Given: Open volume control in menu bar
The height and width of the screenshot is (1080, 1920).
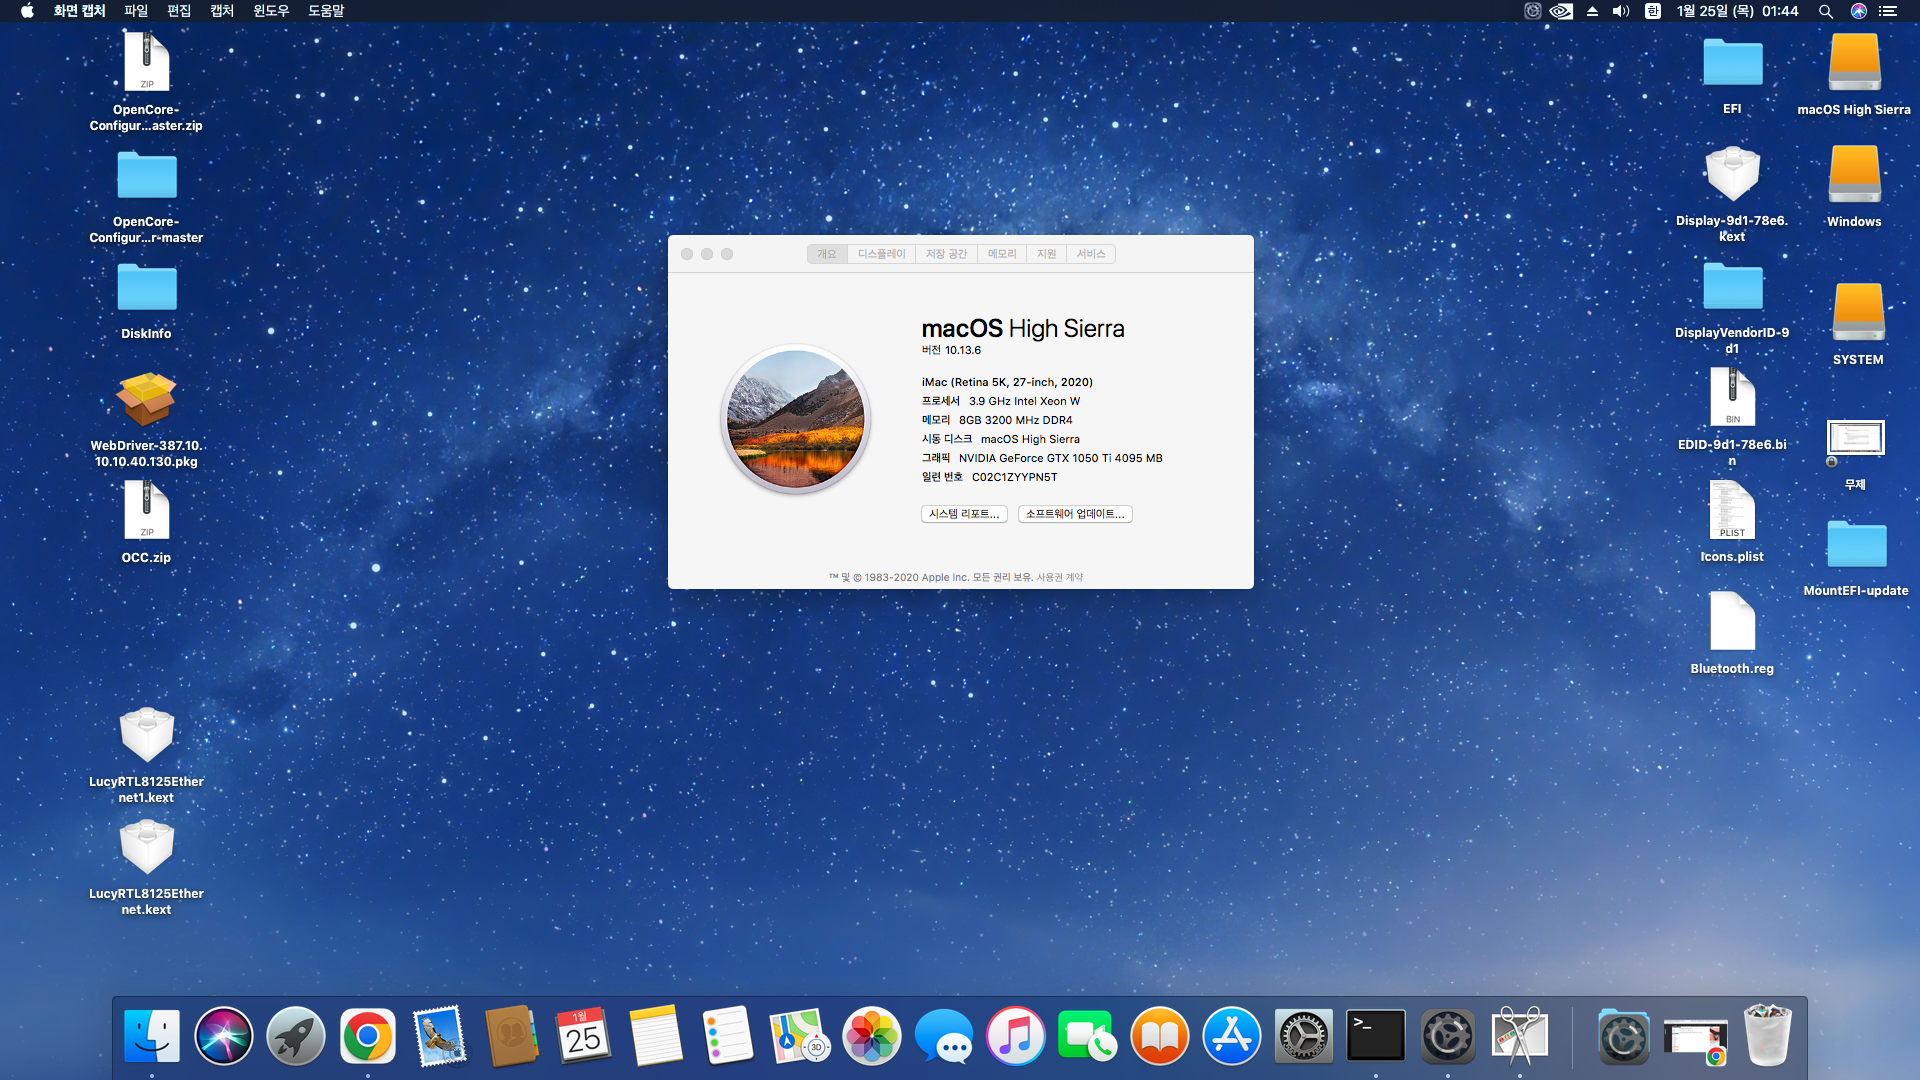Looking at the screenshot, I should pos(1621,11).
